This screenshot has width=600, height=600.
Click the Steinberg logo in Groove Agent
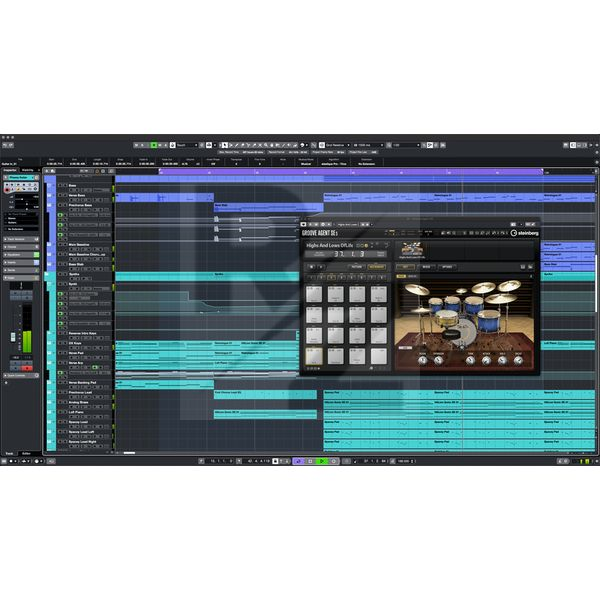(525, 233)
